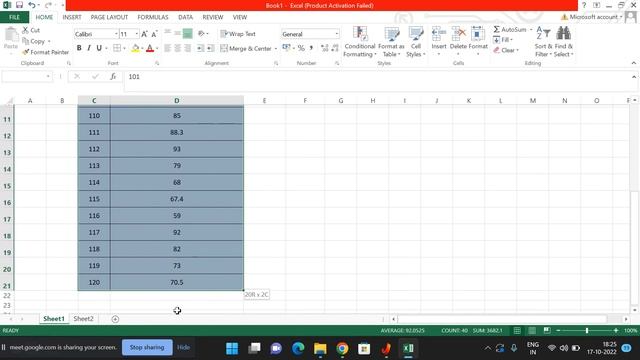The width and height of the screenshot is (640, 360).
Task: Click Stop sharing button
Action: click(147, 347)
